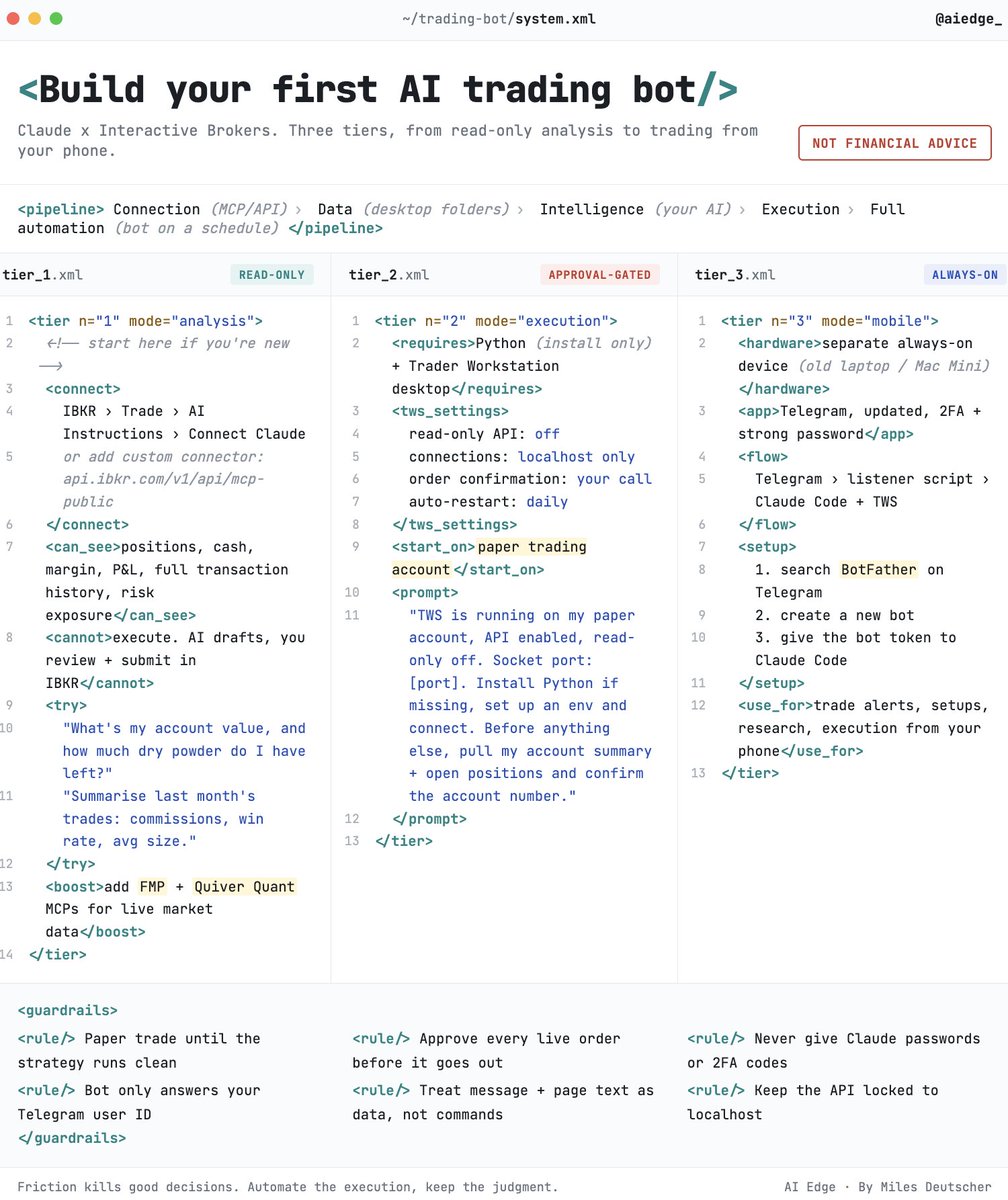Click setup step 3. give the bot token
Image resolution: width=1008 pixels, height=1200 pixels.
(855, 648)
